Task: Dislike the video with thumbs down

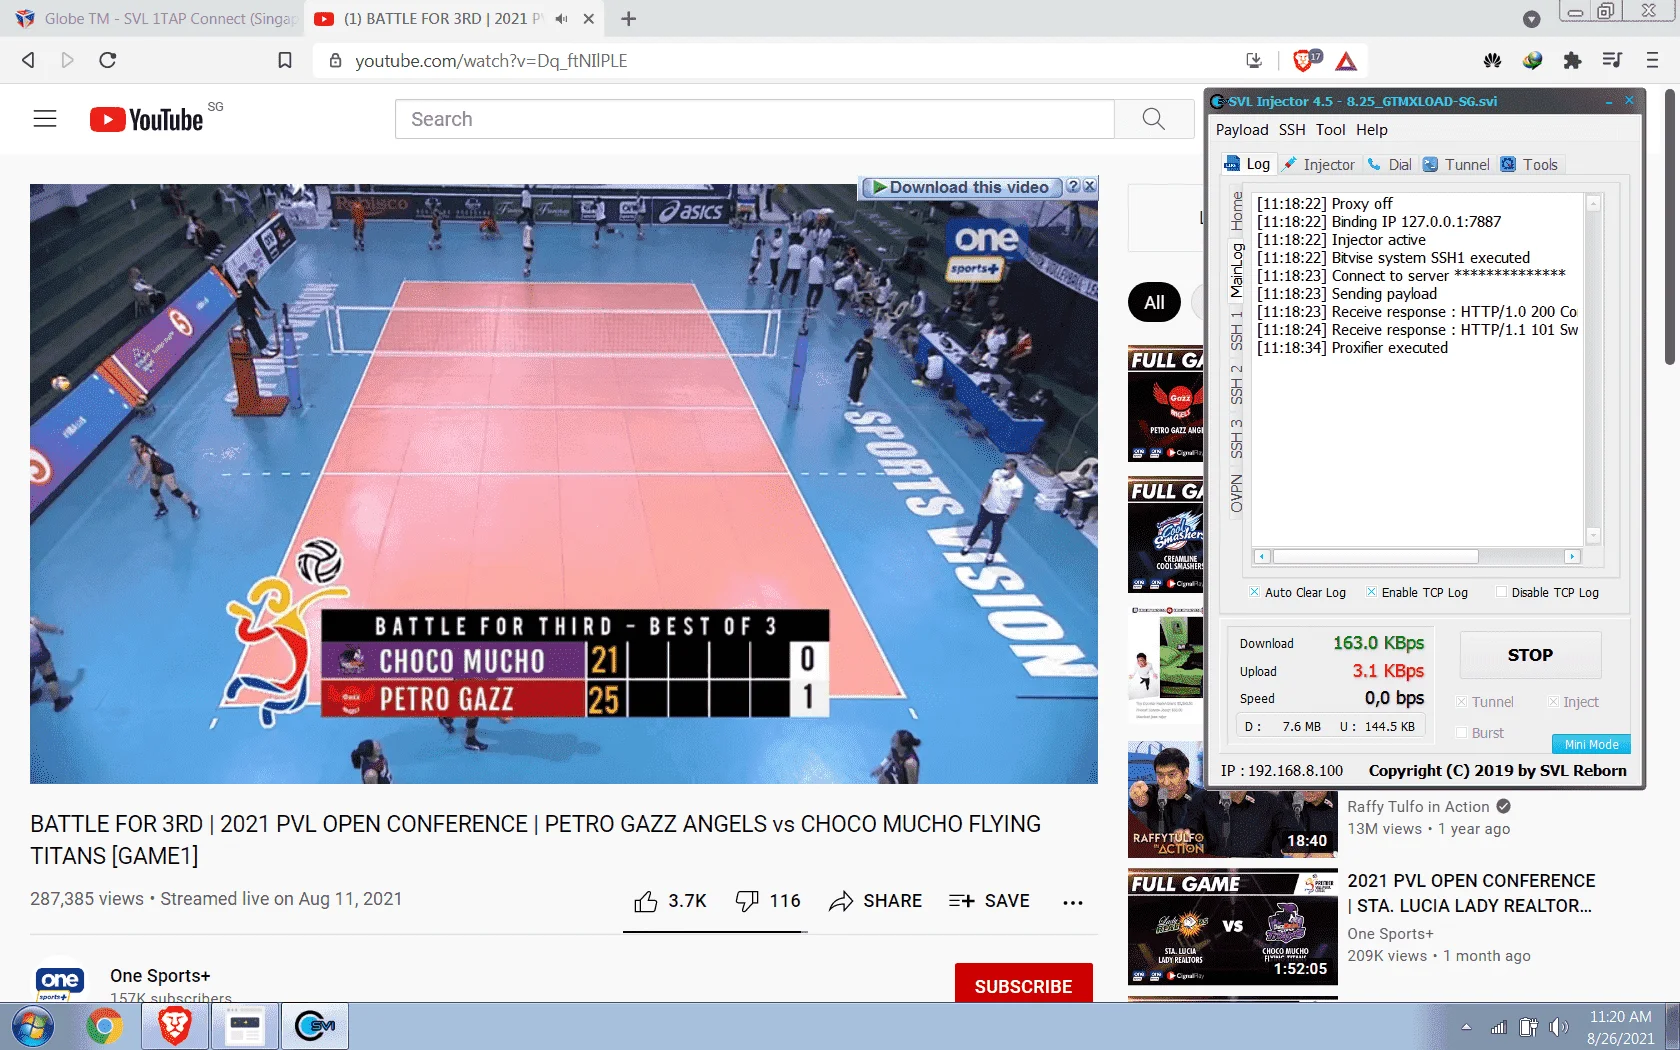Action: click(x=747, y=901)
